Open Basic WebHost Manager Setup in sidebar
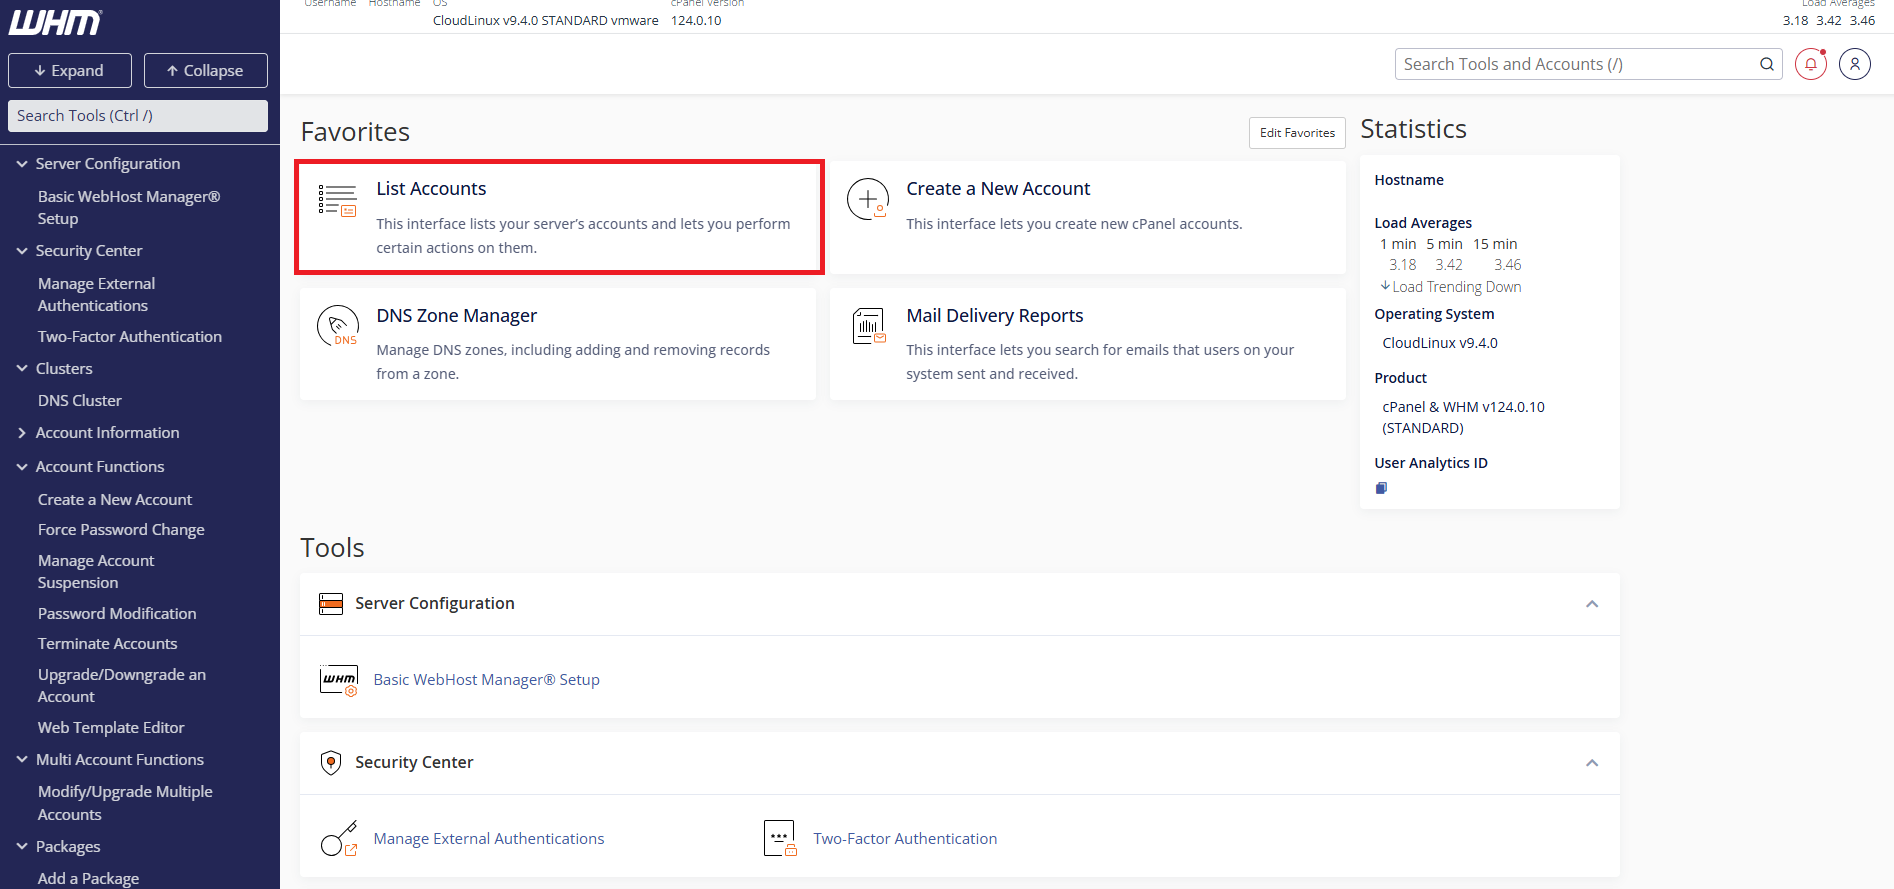The height and width of the screenshot is (889, 1894). [x=129, y=208]
